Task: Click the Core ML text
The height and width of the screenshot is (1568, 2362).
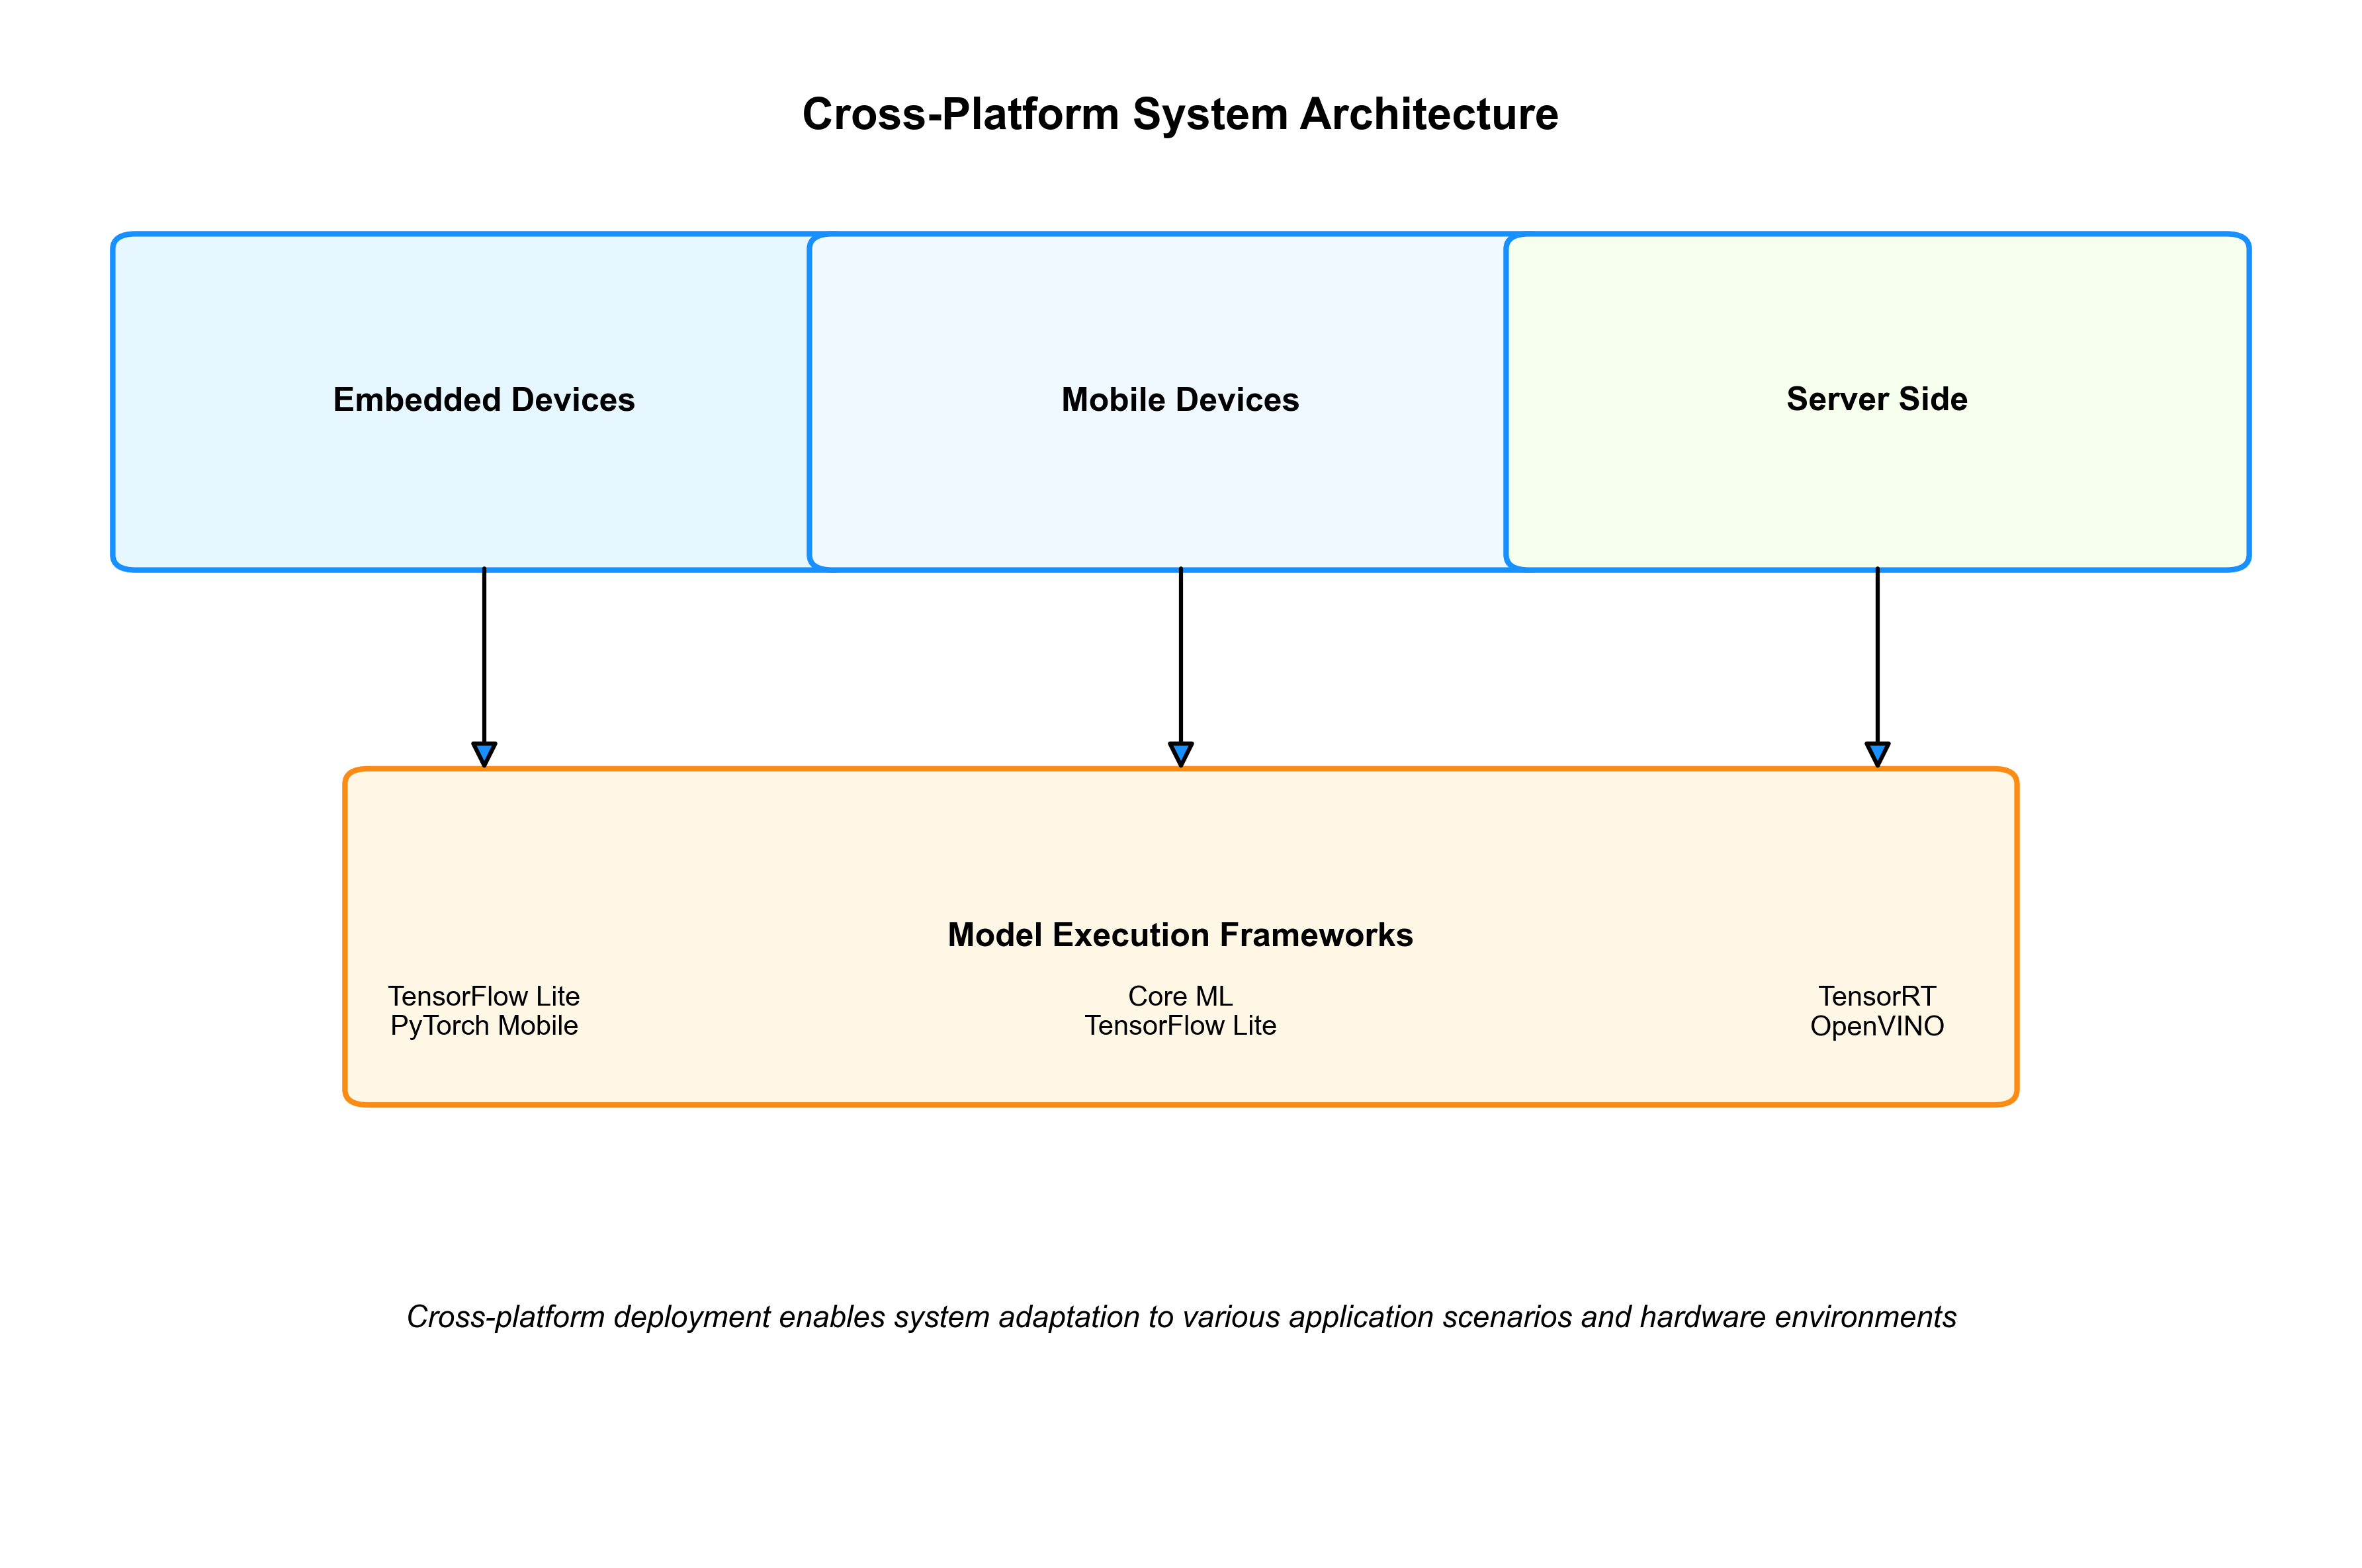Action: tap(1180, 996)
